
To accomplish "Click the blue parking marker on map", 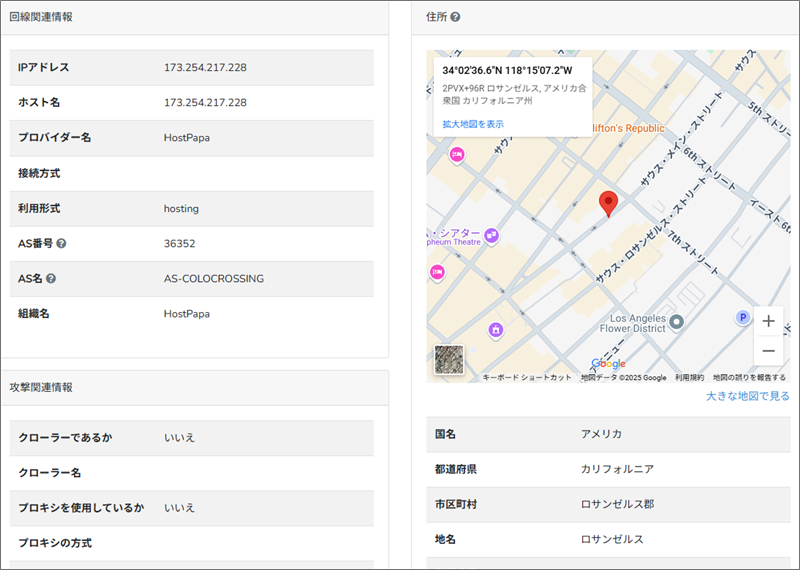I will pyautogui.click(x=743, y=318).
